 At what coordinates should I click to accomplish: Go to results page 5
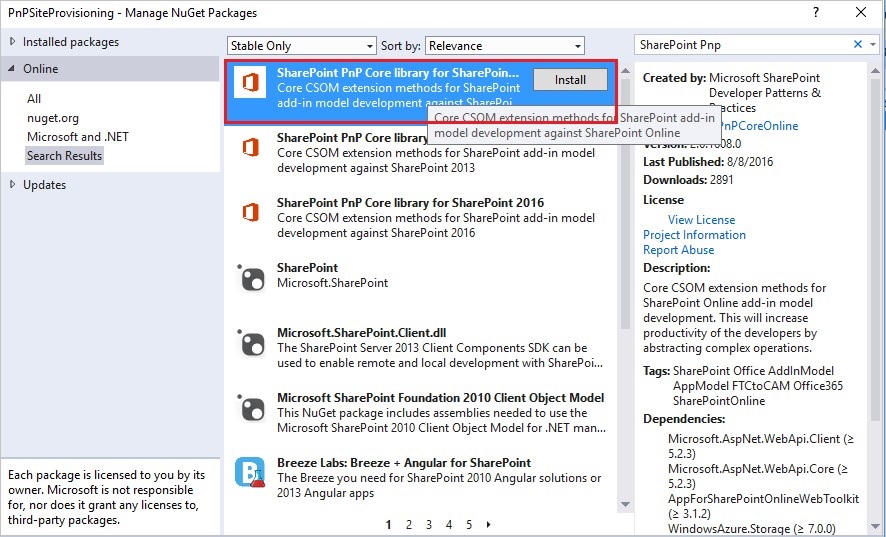tap(469, 525)
